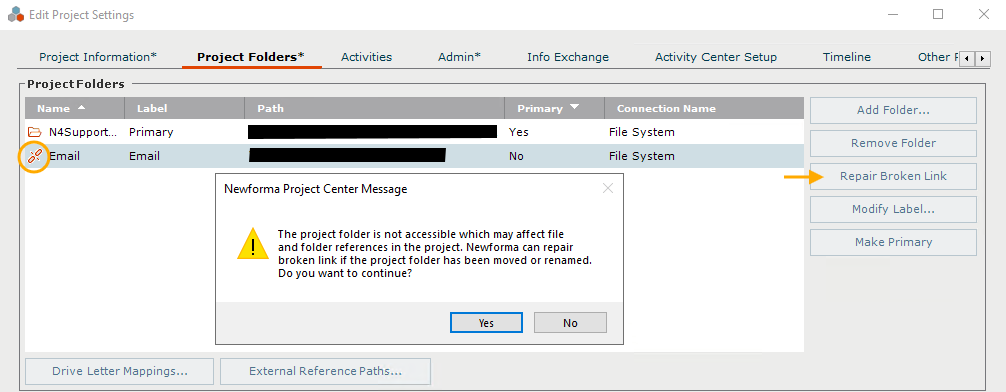The width and height of the screenshot is (1006, 392).
Task: Click the Repair Broken Link button
Action: tap(893, 176)
